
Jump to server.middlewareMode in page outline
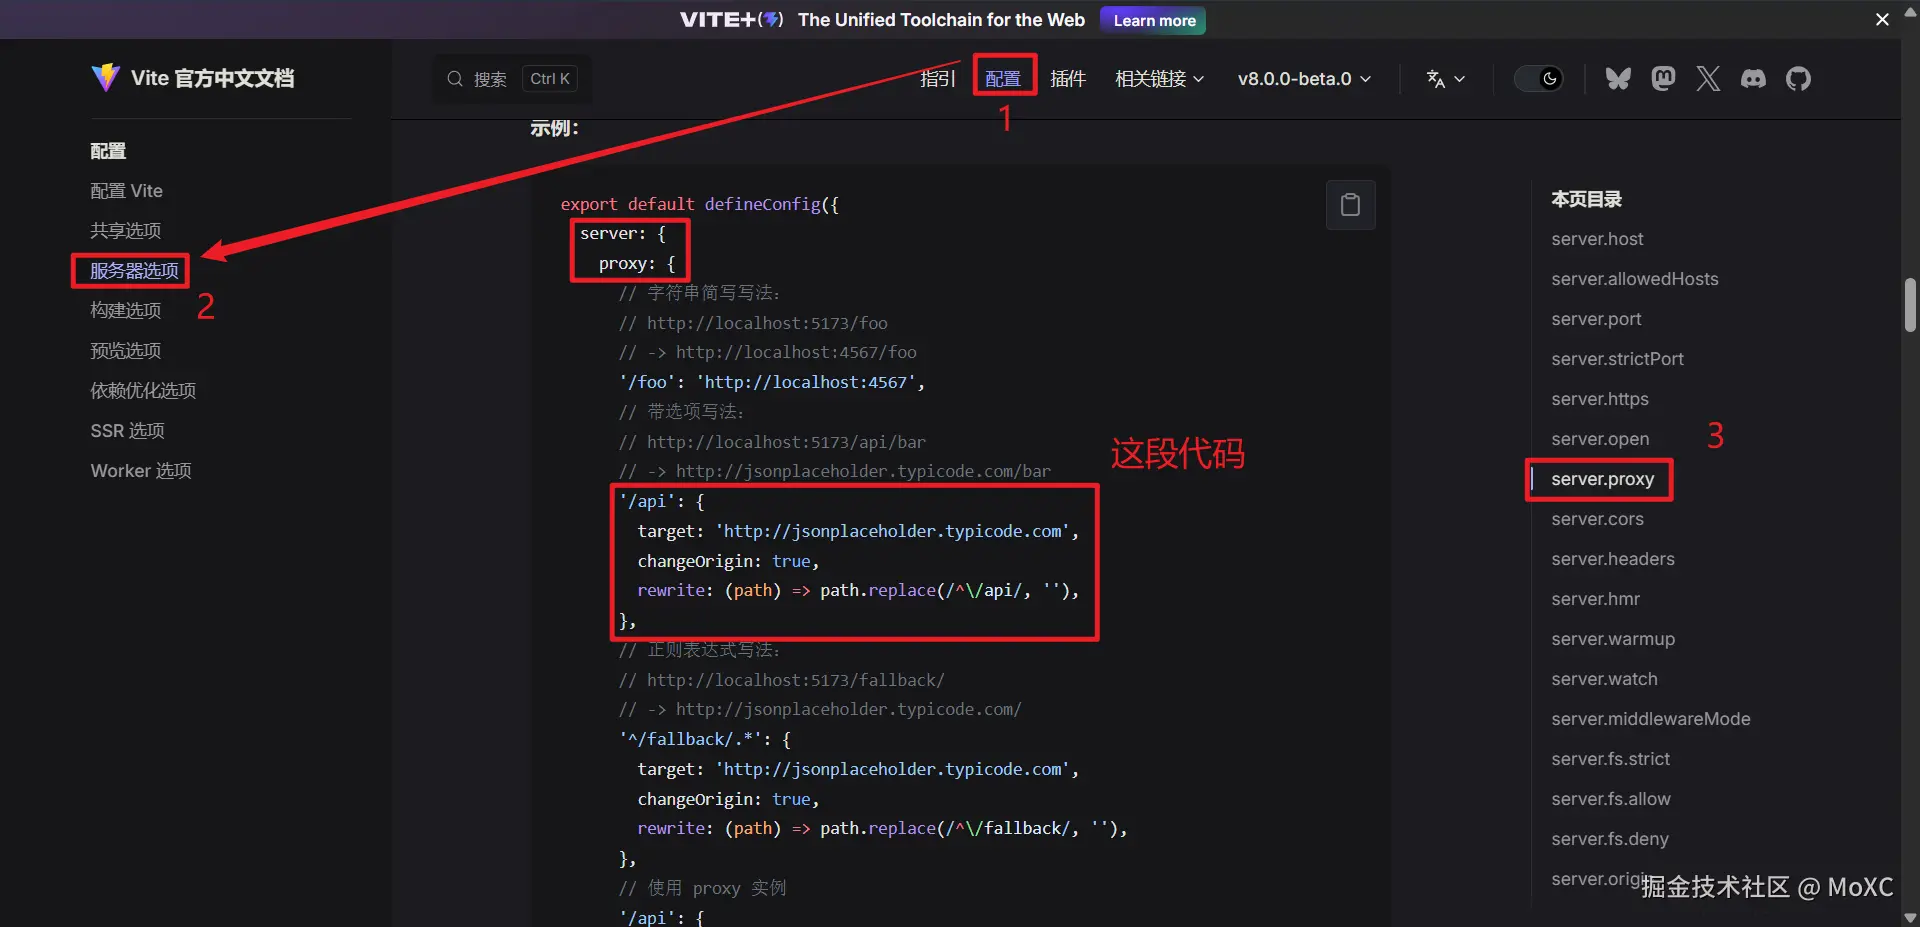[x=1651, y=719]
